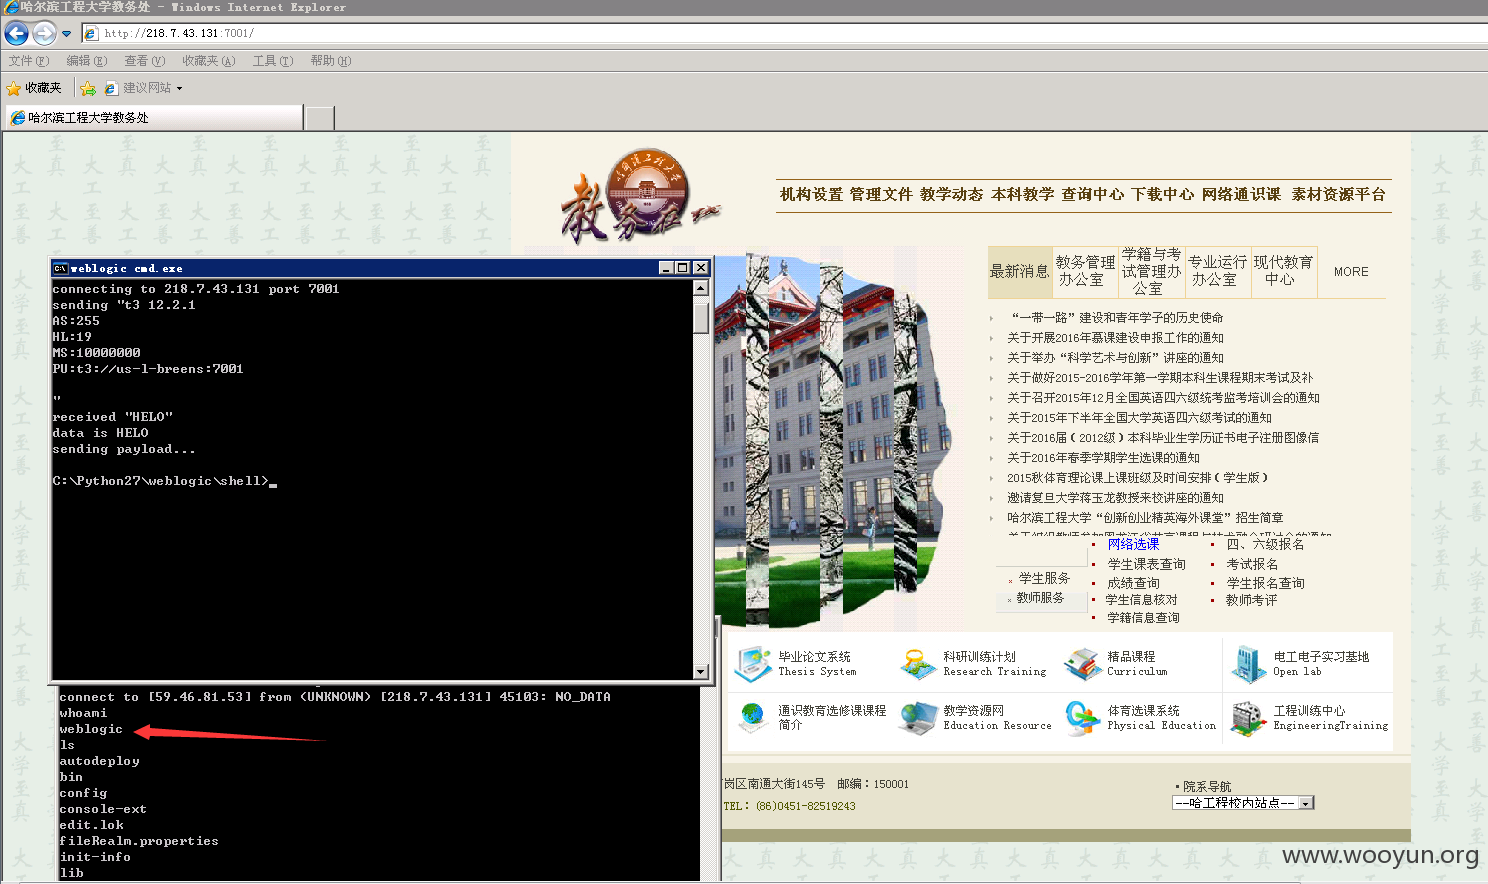This screenshot has height=884, width=1488.
Task: Select the 学籍与考试管理办公室 tab
Action: point(1151,271)
